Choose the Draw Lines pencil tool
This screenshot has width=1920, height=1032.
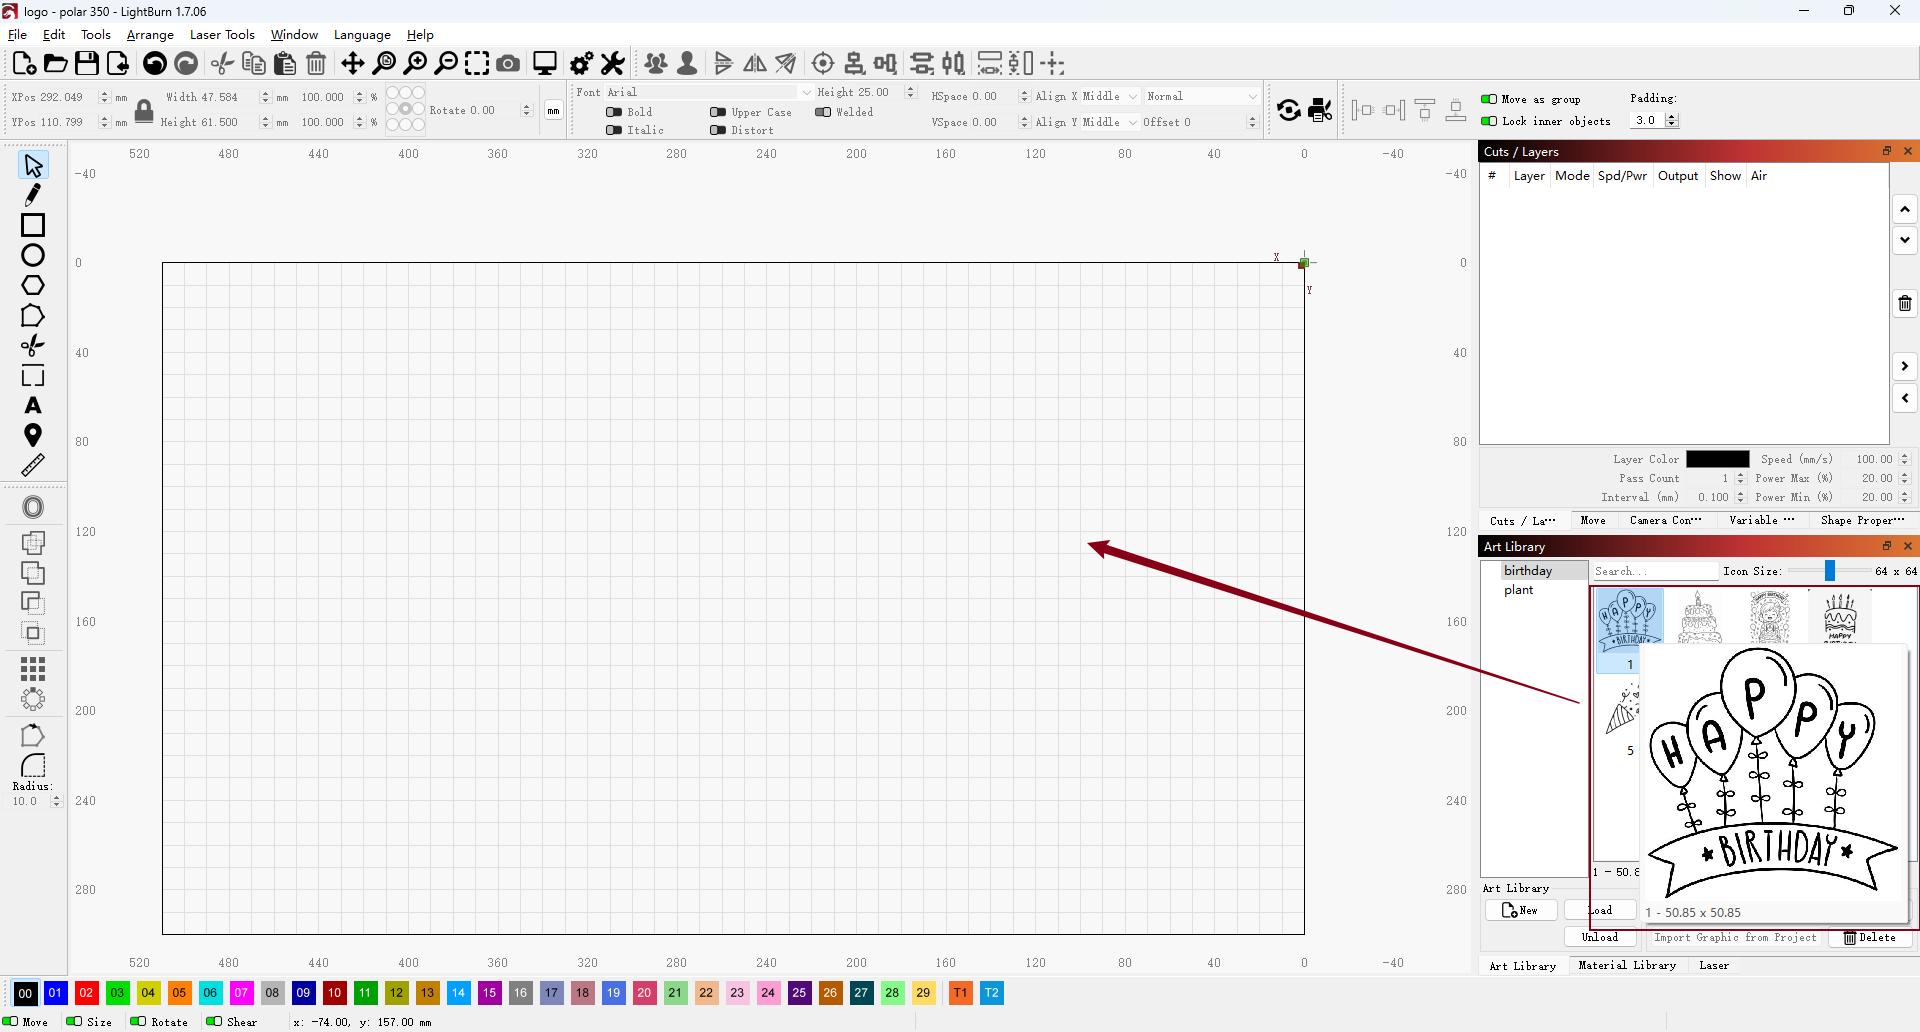(x=33, y=195)
